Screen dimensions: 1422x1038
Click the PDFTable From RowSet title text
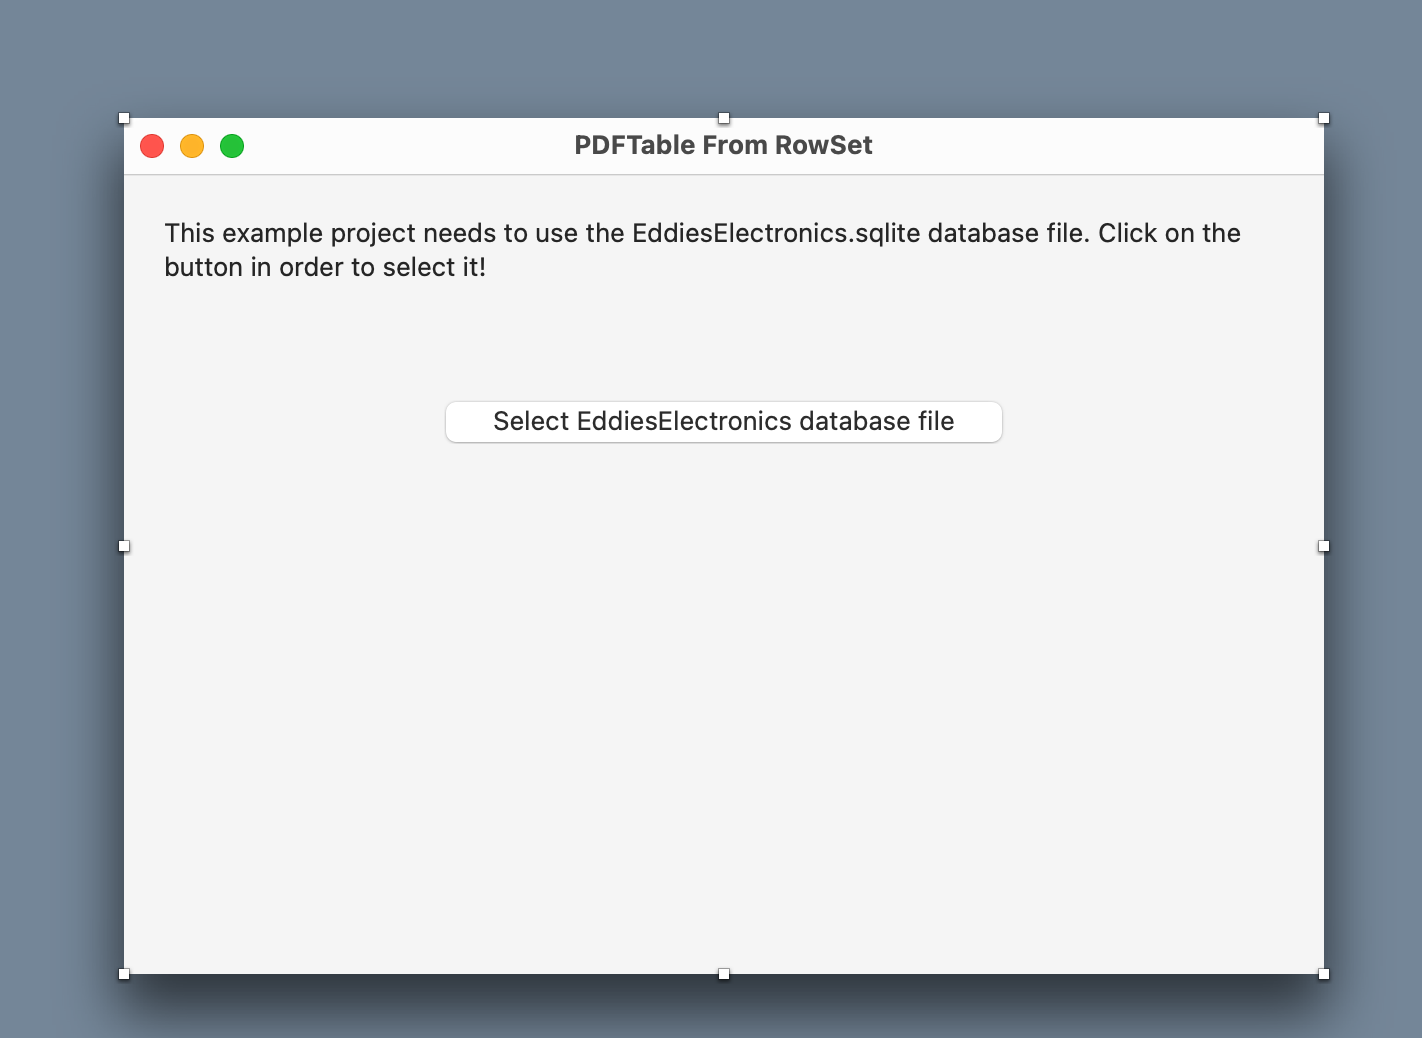[x=723, y=145]
